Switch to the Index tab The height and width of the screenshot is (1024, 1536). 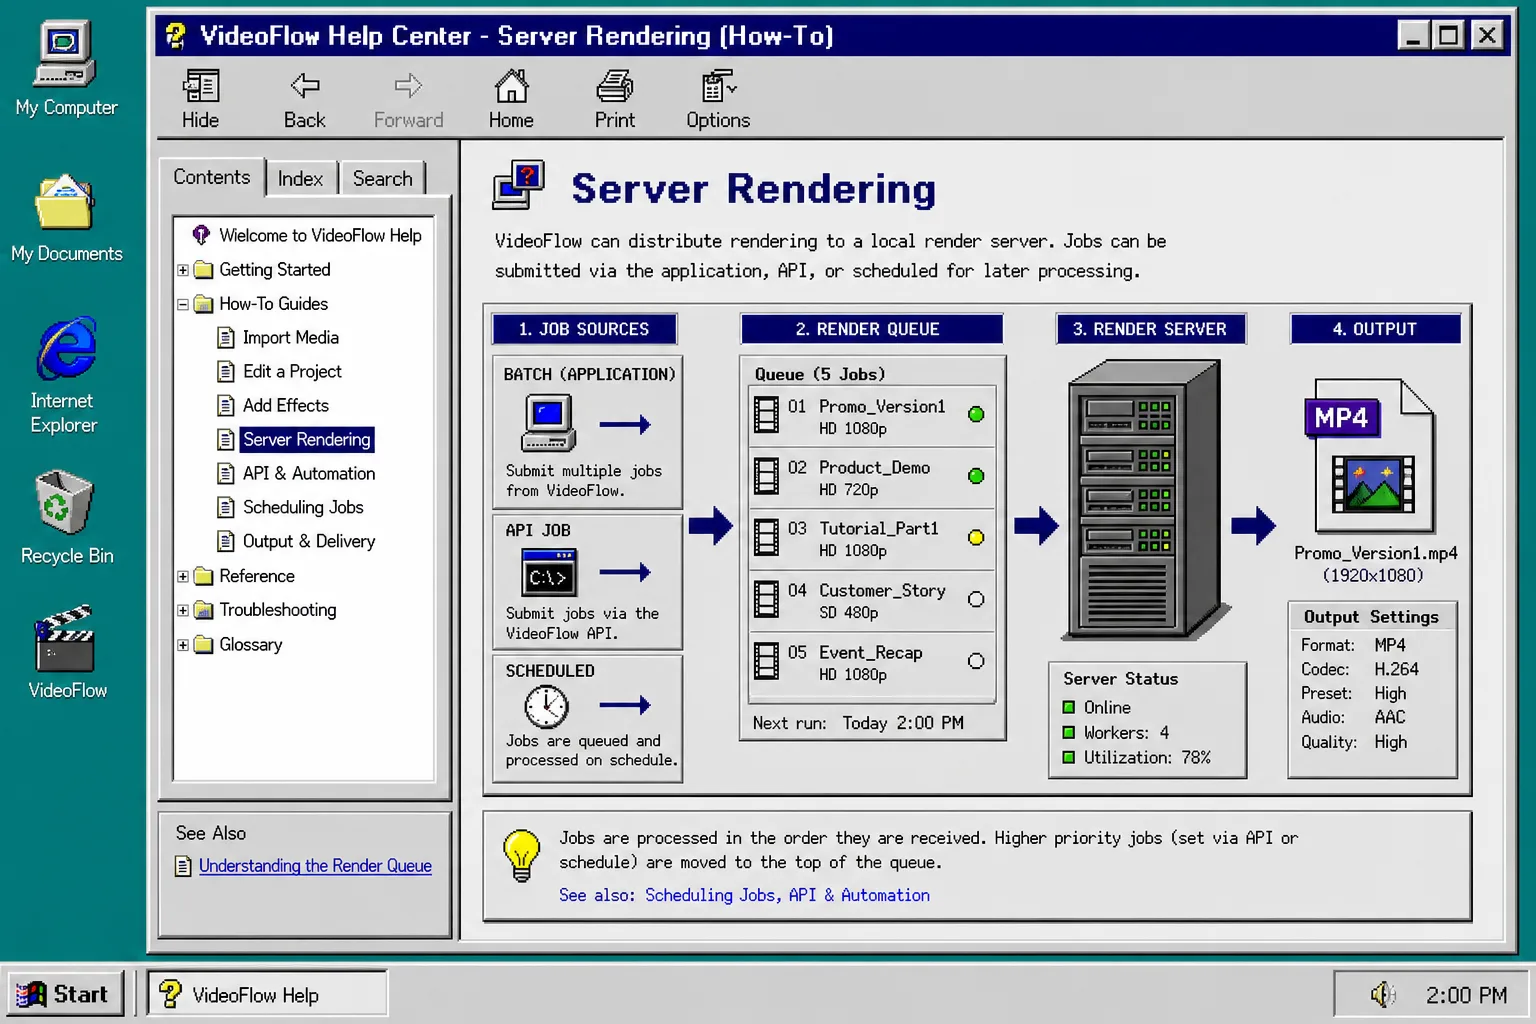tap(300, 178)
